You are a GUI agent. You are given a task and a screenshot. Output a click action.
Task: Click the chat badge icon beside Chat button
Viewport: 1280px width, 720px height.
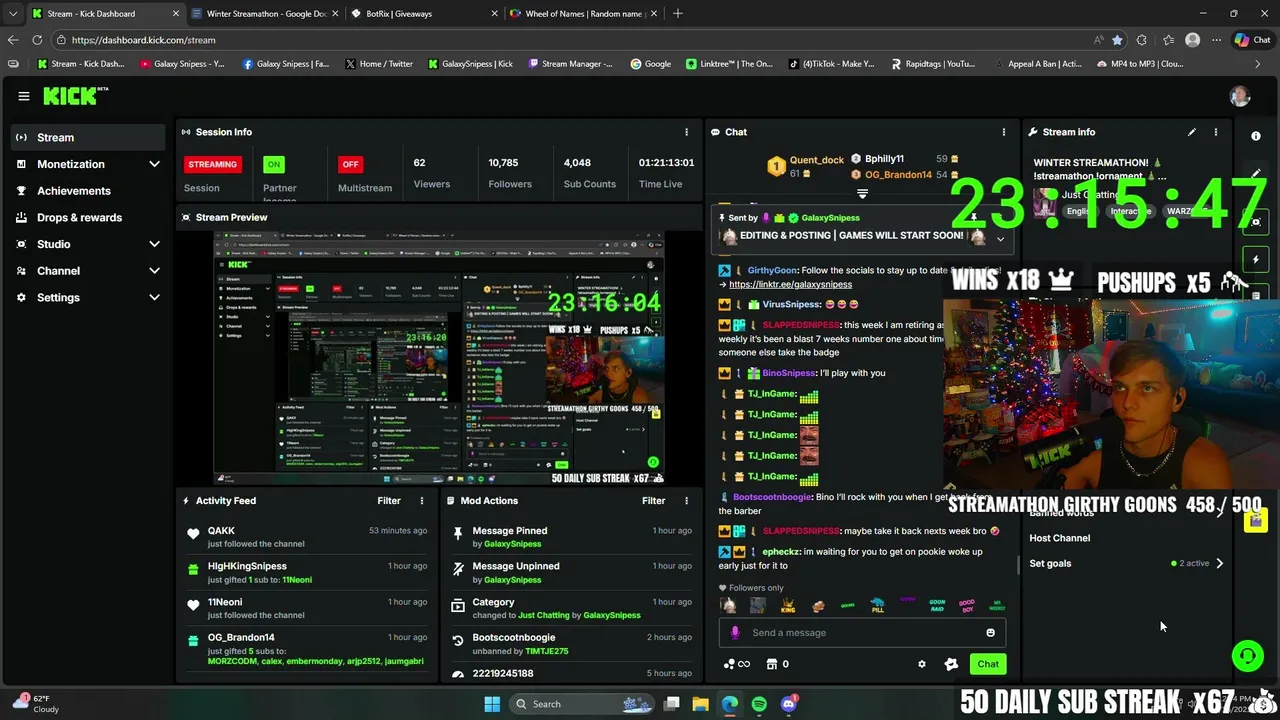tap(951, 664)
